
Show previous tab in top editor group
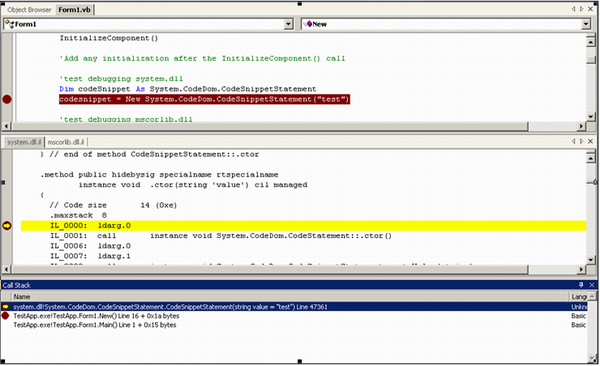tap(574, 9)
